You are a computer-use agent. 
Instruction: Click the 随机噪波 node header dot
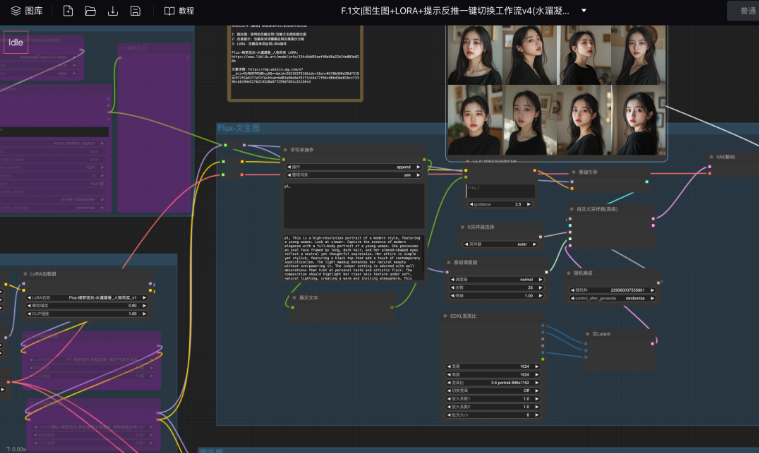[569, 273]
